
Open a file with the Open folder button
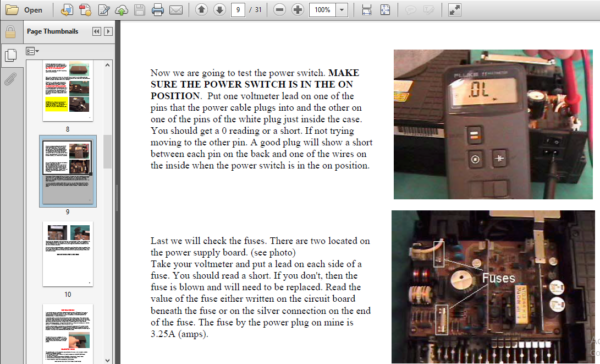(24, 10)
